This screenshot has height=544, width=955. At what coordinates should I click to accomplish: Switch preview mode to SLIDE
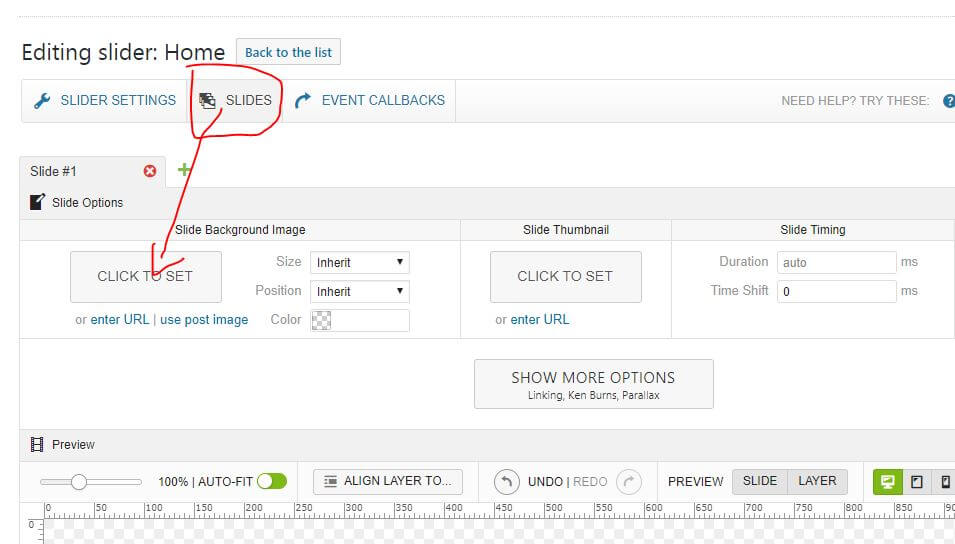(760, 481)
